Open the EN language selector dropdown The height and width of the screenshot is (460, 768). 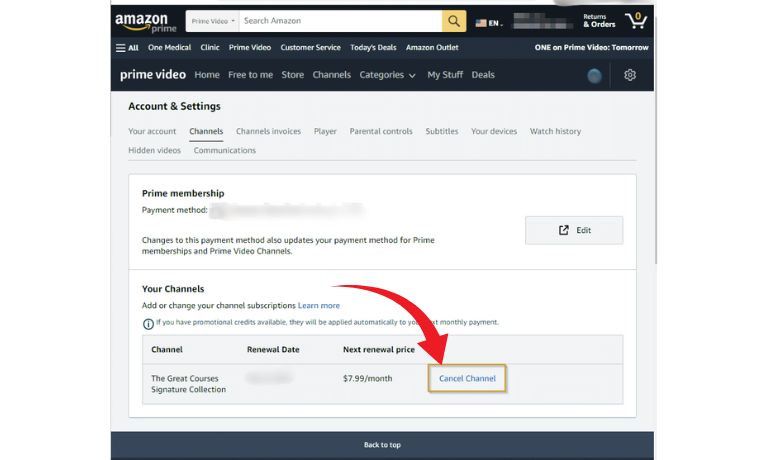click(488, 22)
